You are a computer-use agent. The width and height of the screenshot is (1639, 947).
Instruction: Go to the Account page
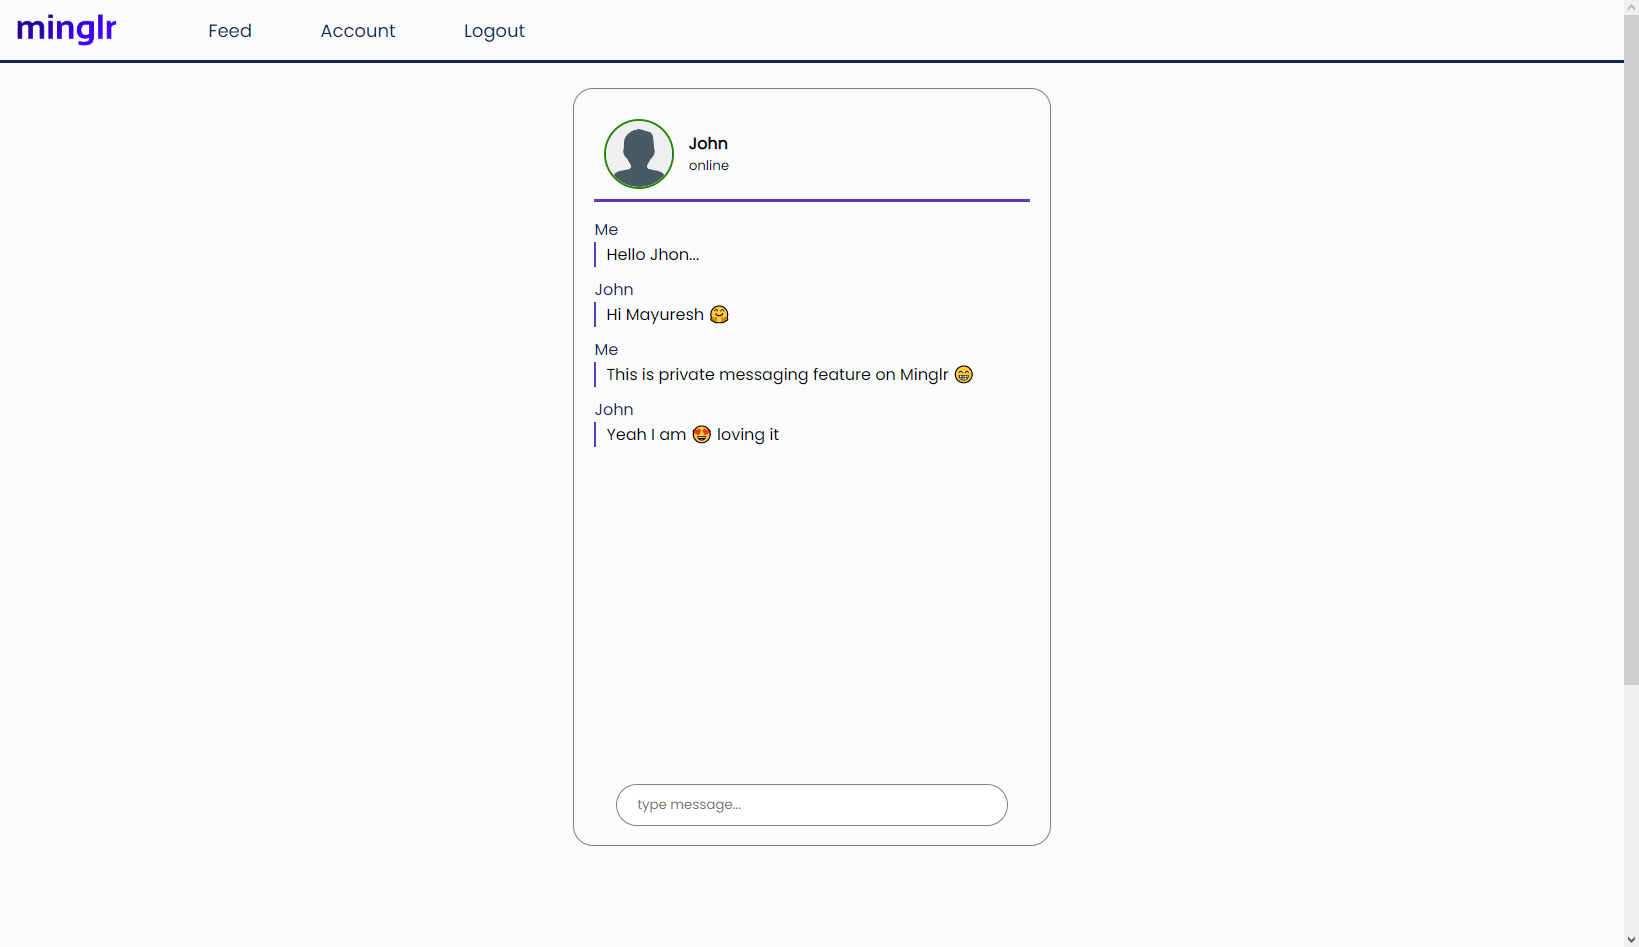[358, 31]
